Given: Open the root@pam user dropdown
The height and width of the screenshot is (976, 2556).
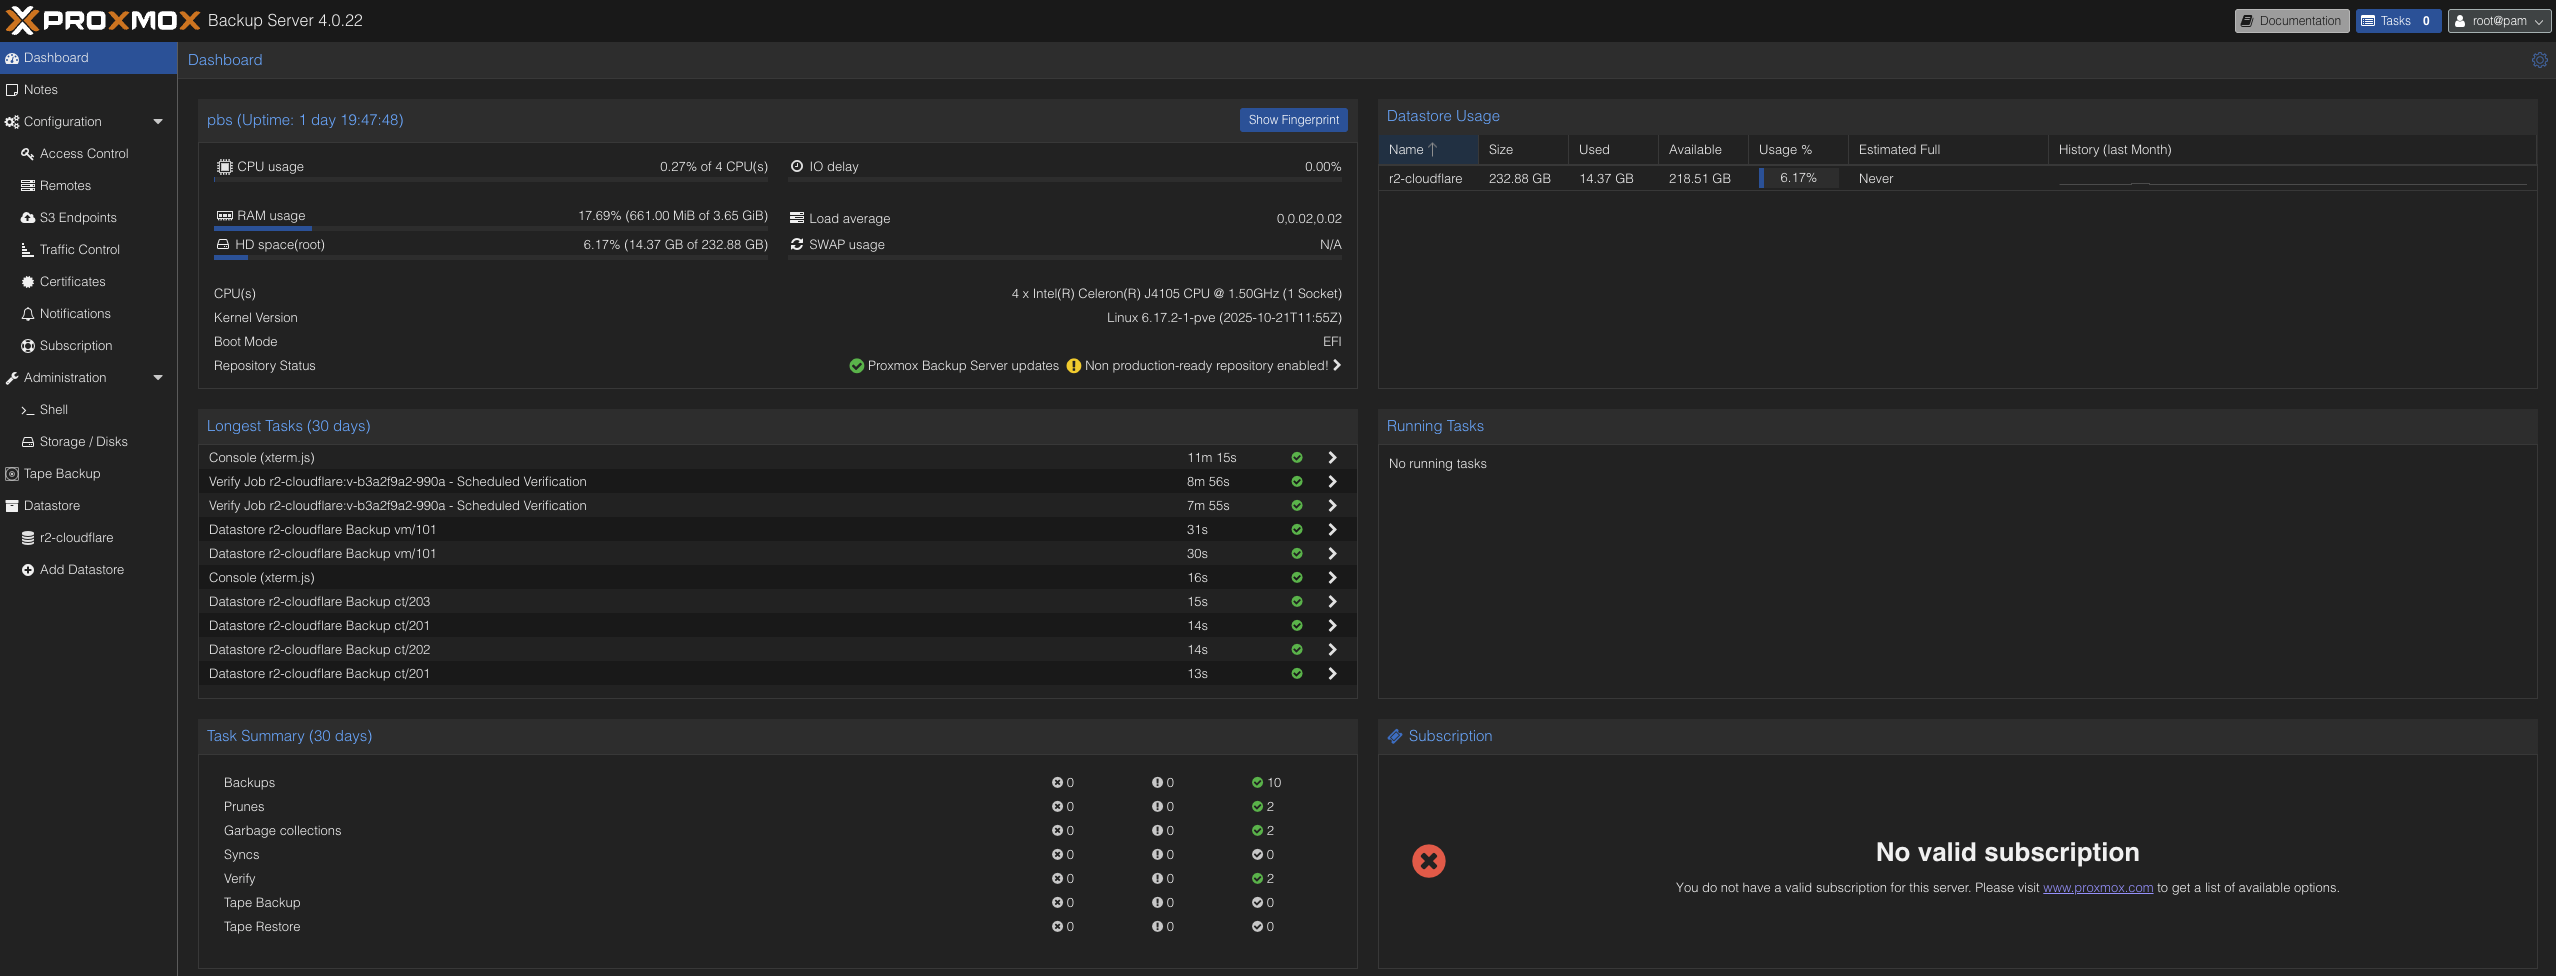Looking at the screenshot, I should [x=2498, y=21].
